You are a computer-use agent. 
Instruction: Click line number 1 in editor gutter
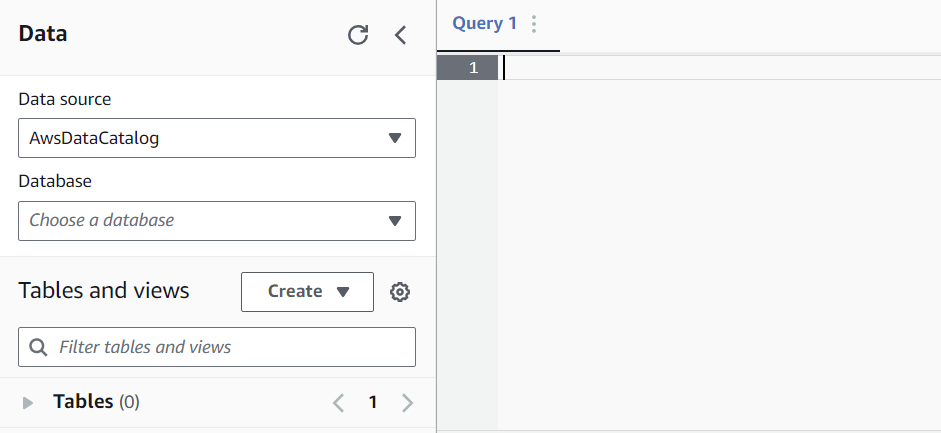click(467, 67)
